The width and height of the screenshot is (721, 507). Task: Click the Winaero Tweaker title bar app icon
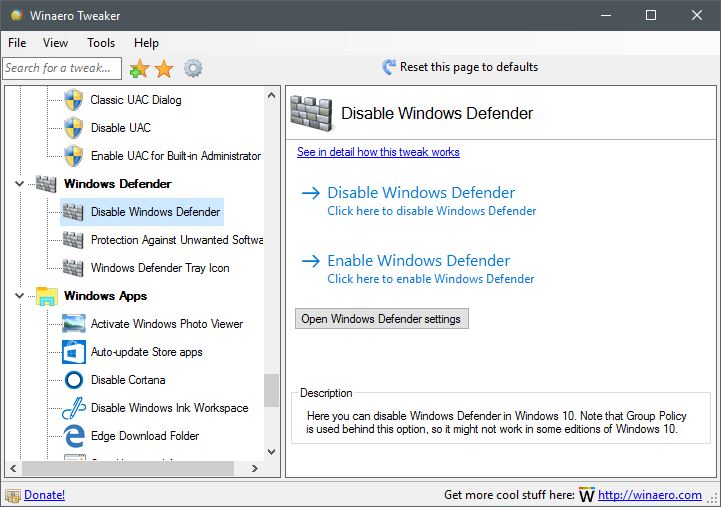[17, 15]
